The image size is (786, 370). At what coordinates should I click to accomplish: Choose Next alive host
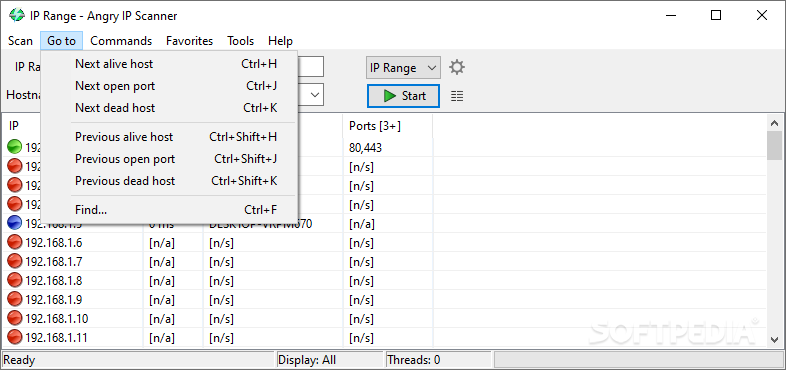pos(169,64)
